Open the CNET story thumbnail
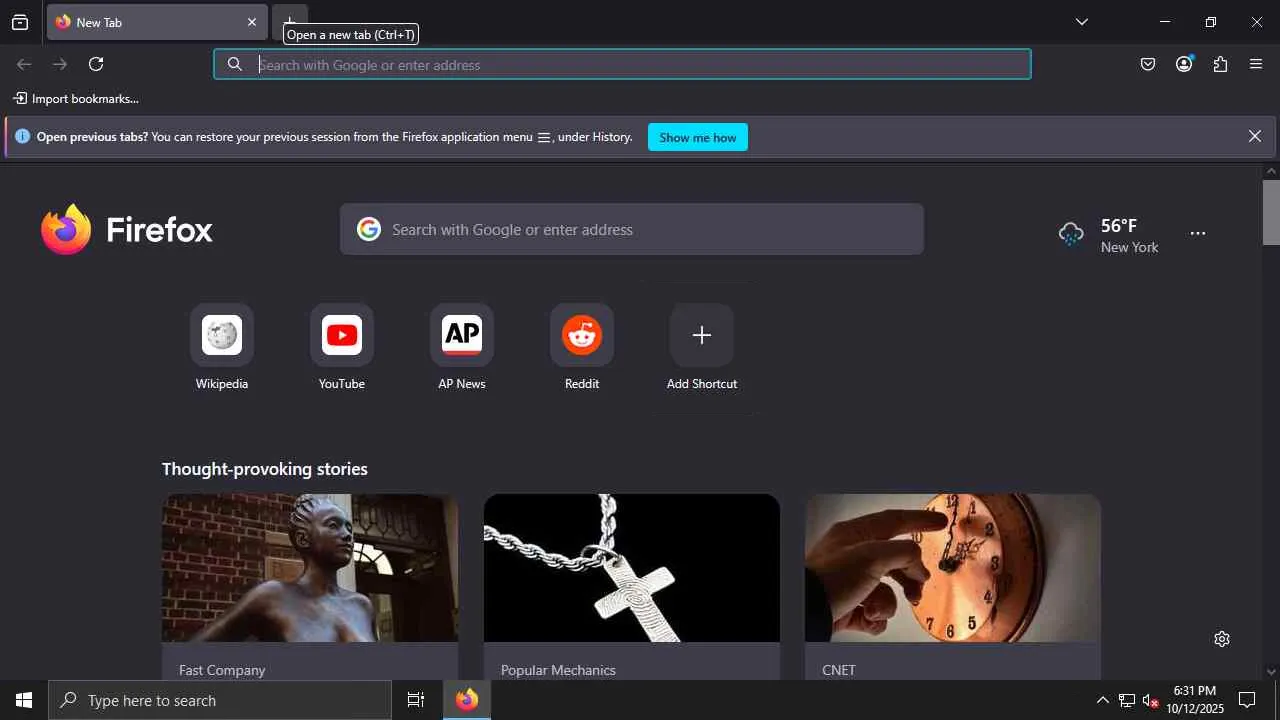The height and width of the screenshot is (720, 1280). pyautogui.click(x=953, y=568)
